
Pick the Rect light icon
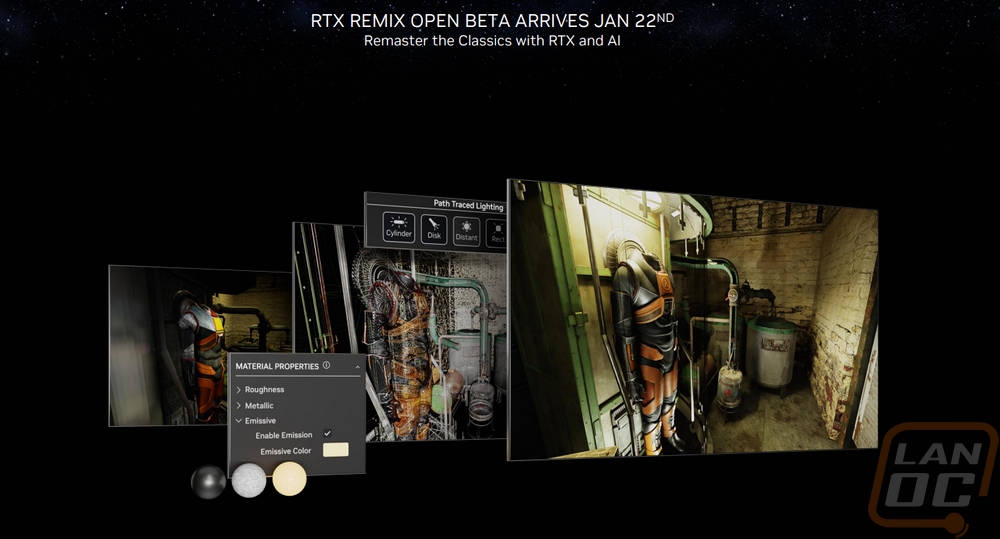pos(497,233)
